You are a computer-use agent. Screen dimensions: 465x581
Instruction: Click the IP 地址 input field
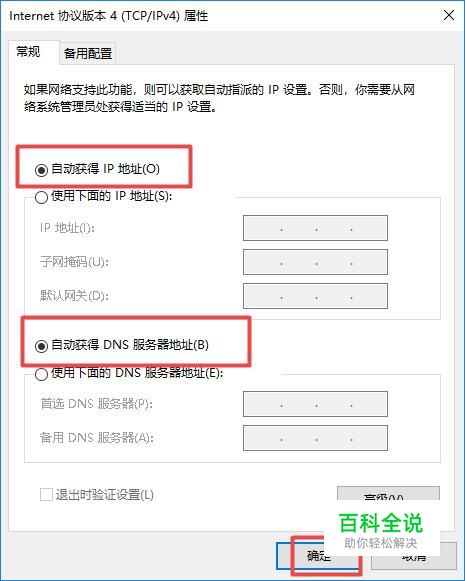pos(315,228)
